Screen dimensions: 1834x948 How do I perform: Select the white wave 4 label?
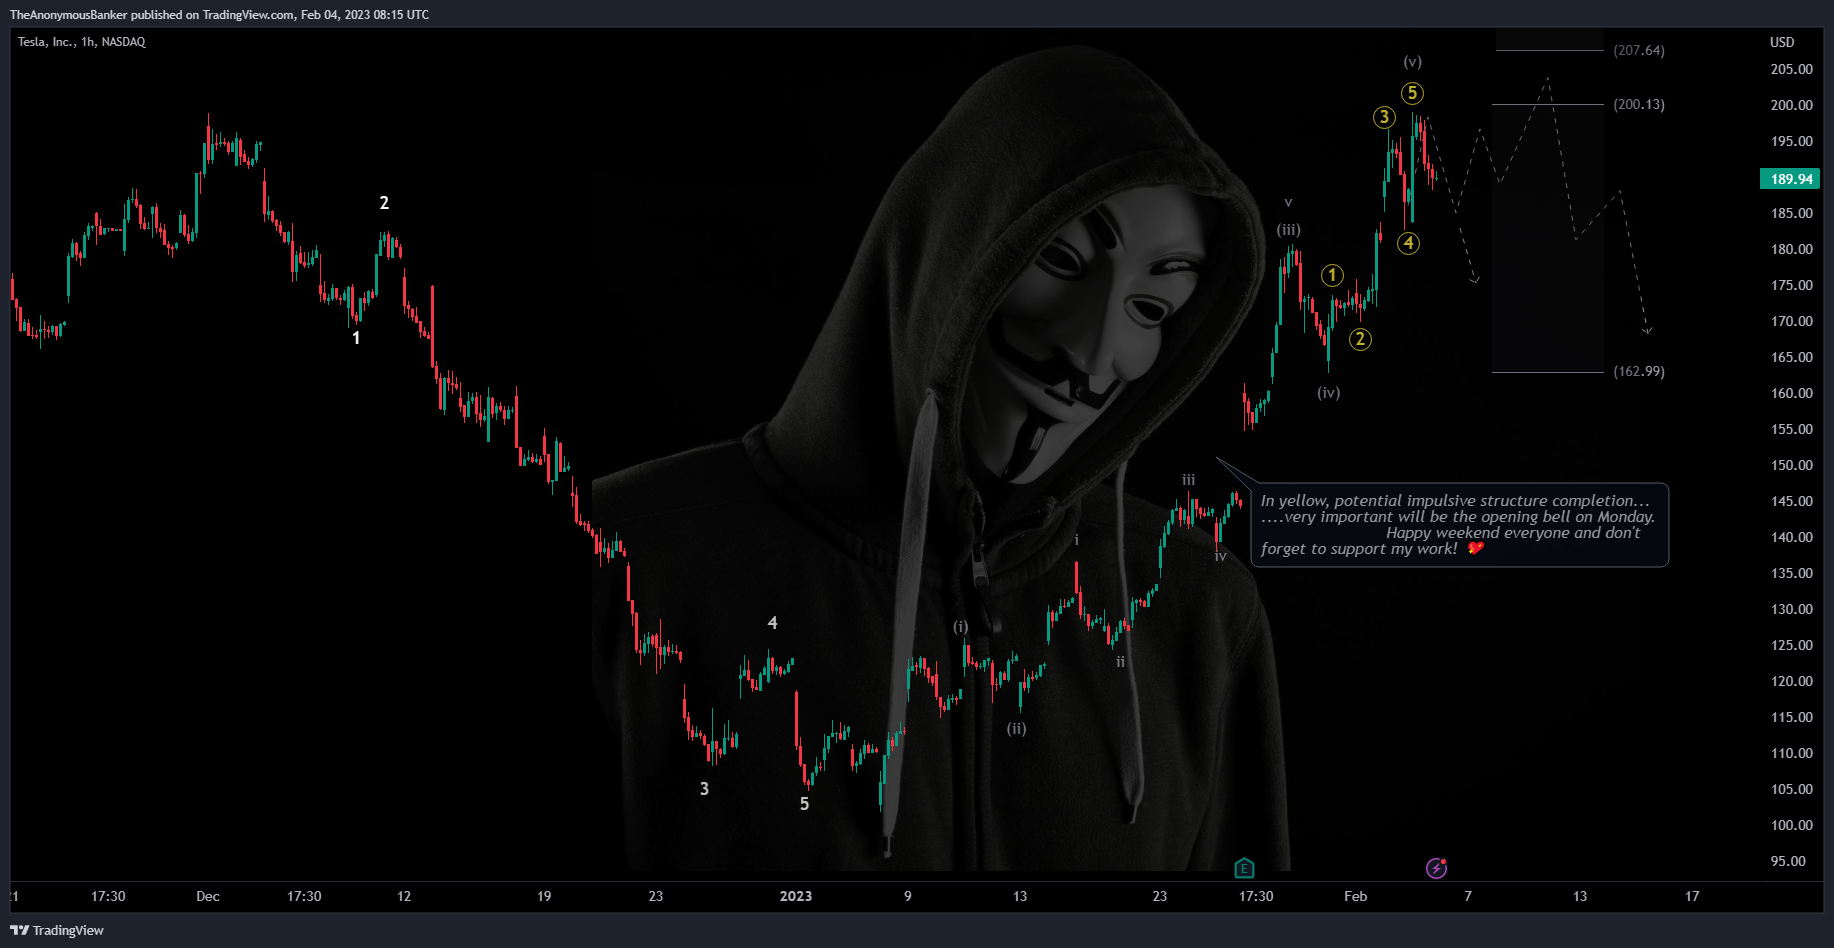click(x=772, y=623)
